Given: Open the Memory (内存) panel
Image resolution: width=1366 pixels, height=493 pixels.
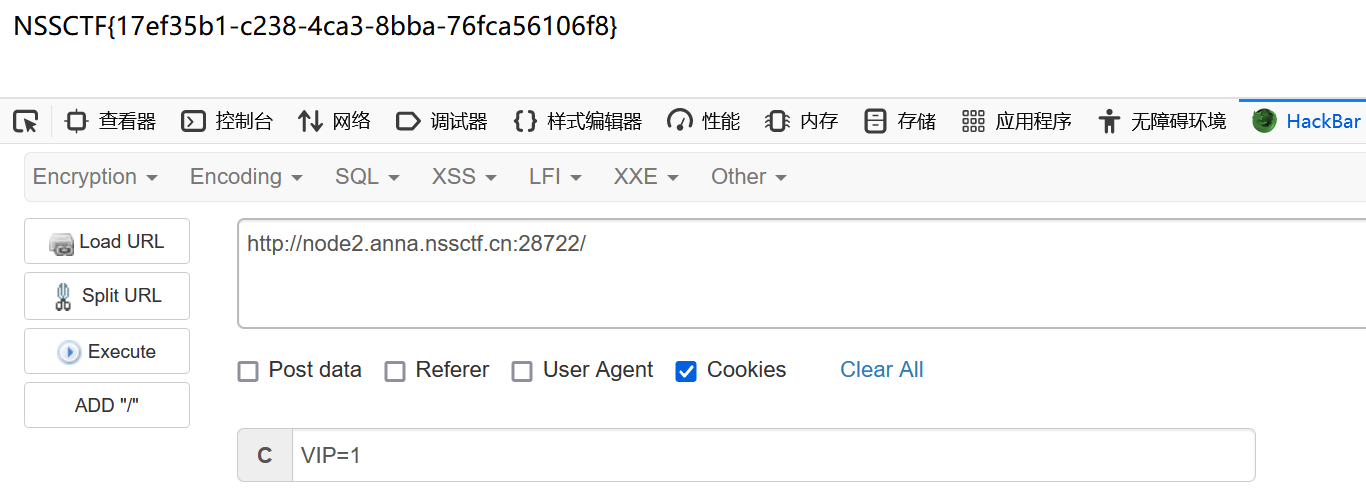Looking at the screenshot, I should [801, 122].
